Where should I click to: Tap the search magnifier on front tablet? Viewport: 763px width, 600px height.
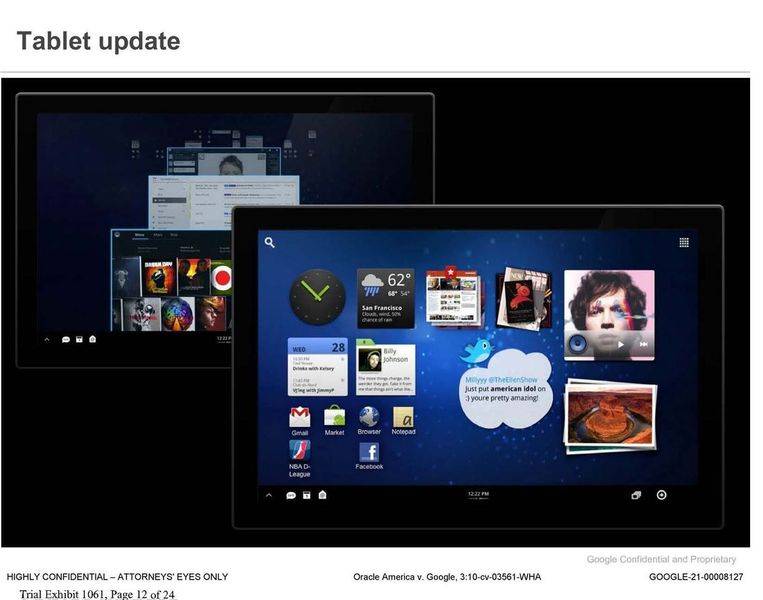(x=270, y=242)
